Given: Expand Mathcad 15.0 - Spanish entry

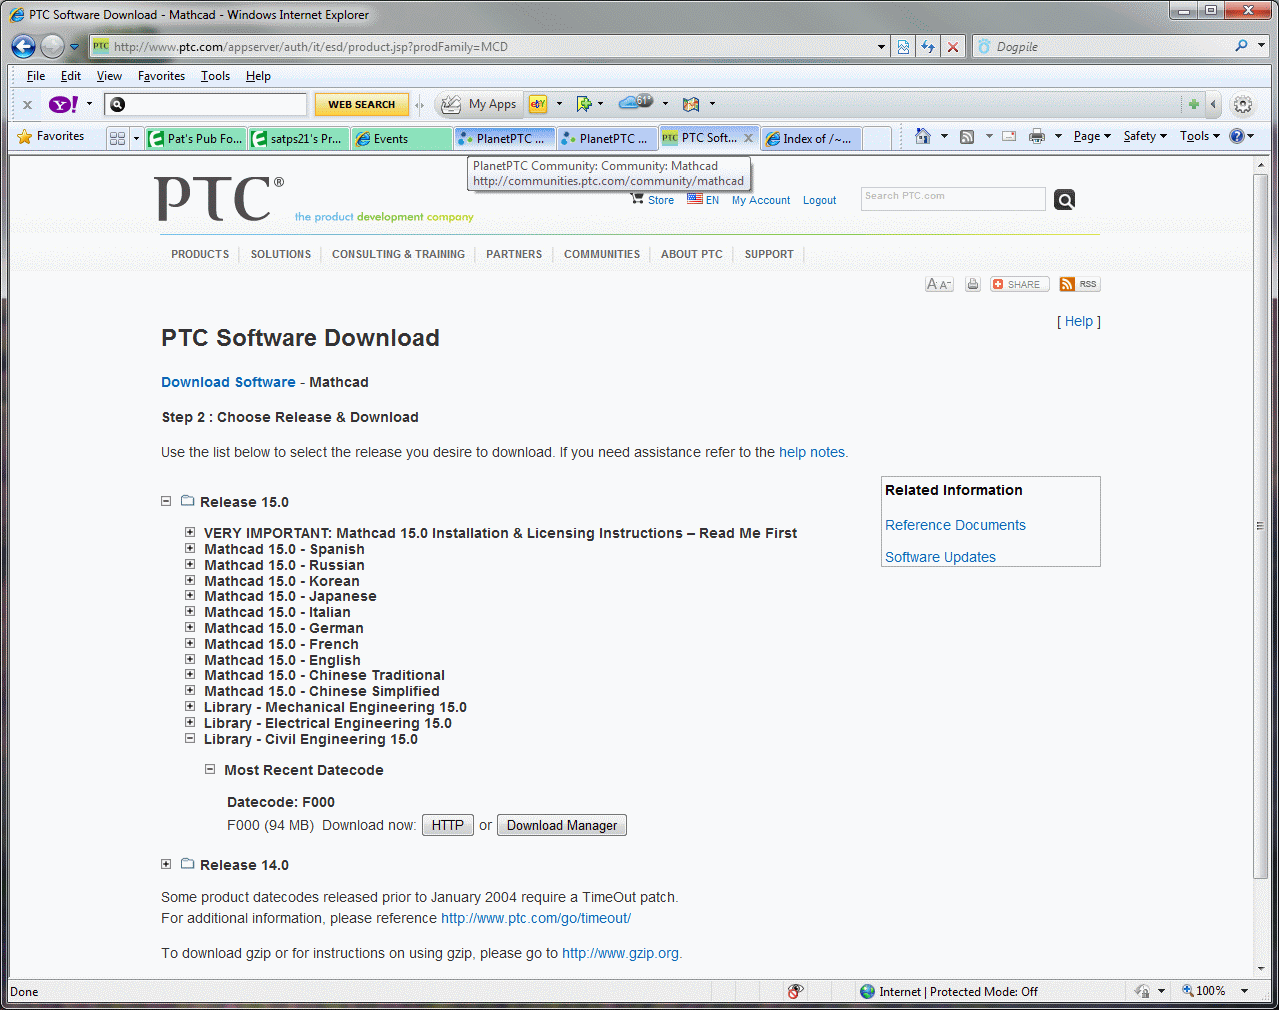Looking at the screenshot, I should pos(190,548).
